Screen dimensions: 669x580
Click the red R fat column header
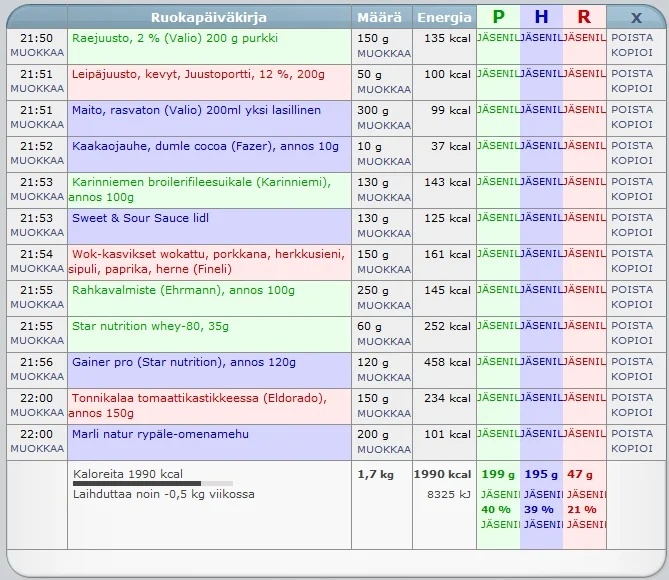584,17
